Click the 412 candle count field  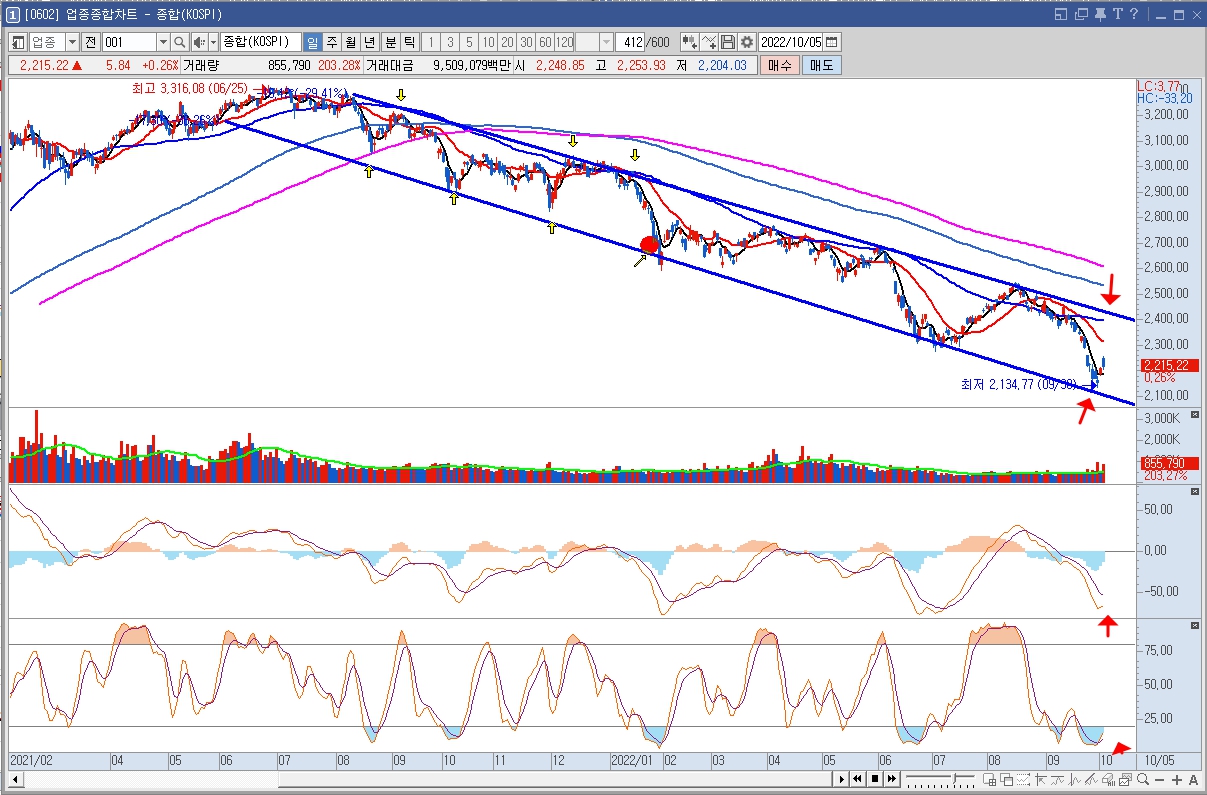[x=630, y=42]
